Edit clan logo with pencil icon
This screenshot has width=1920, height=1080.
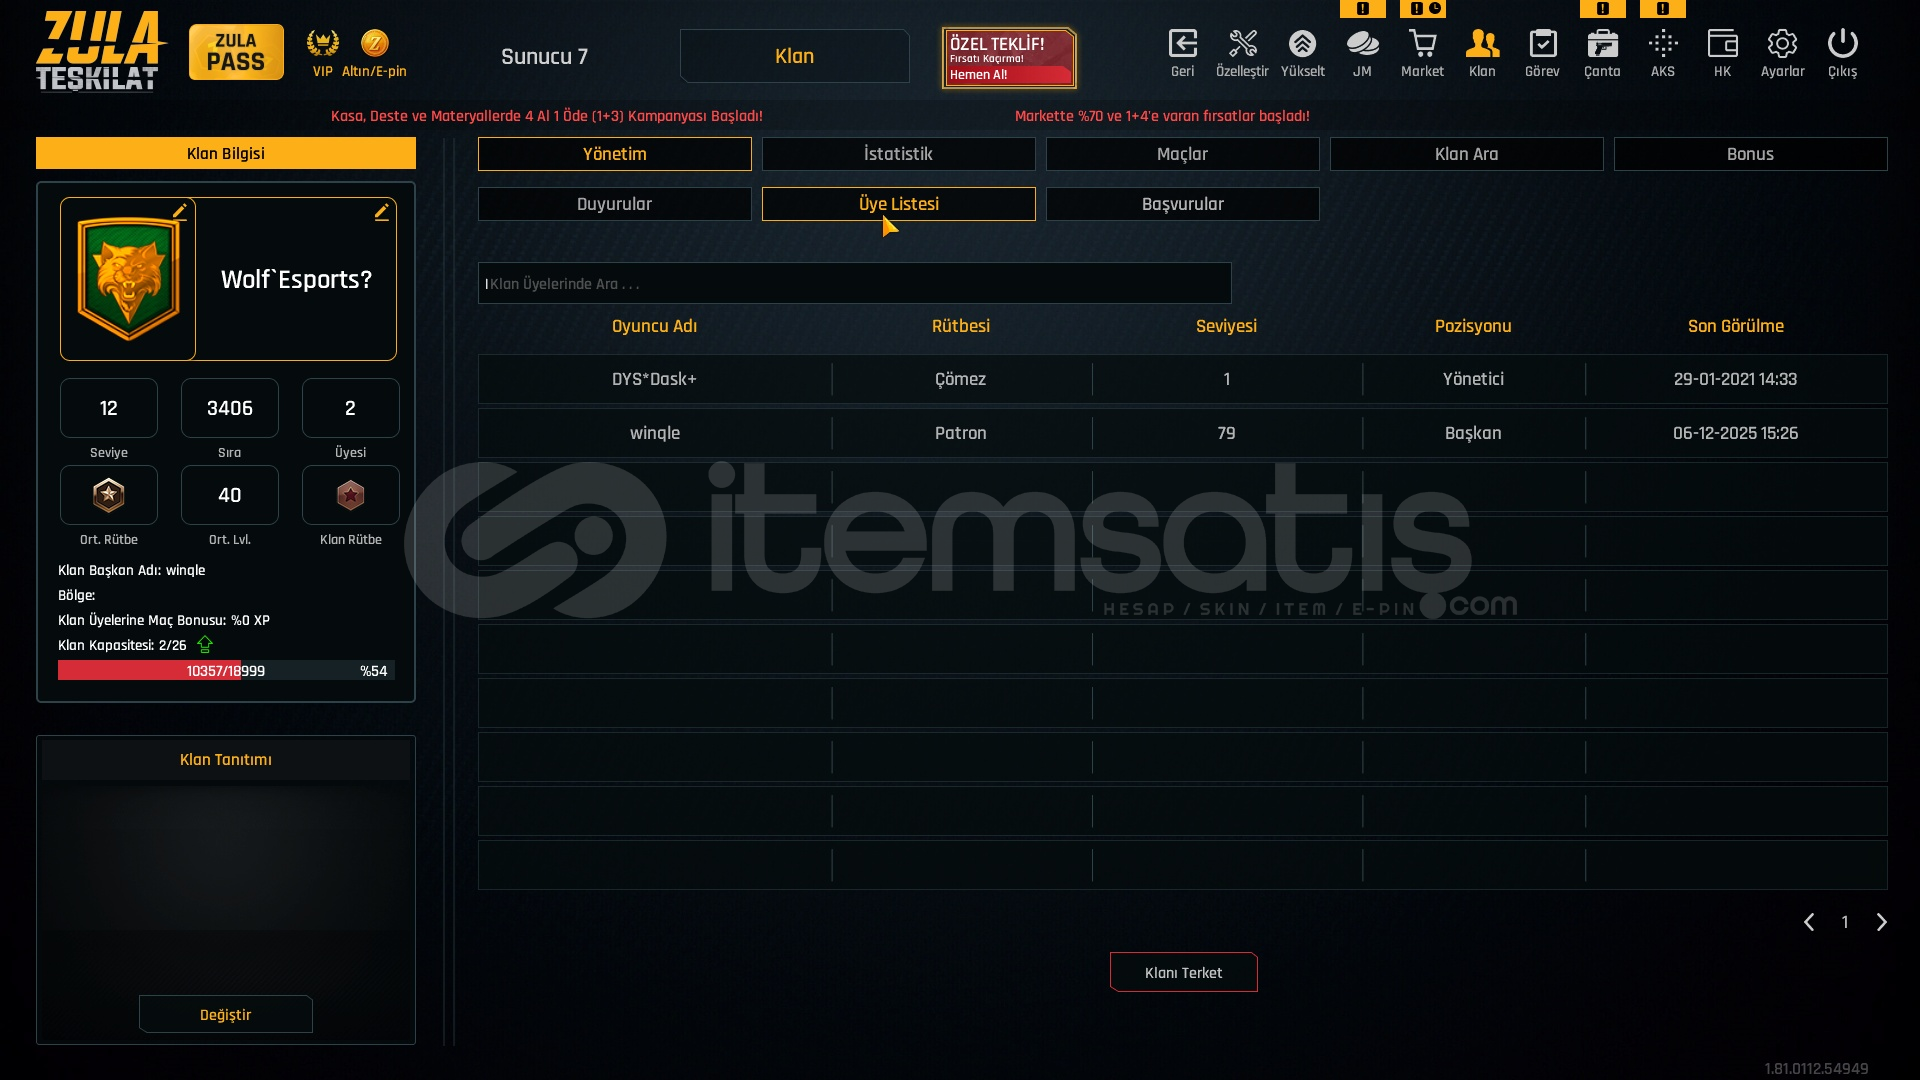click(180, 211)
